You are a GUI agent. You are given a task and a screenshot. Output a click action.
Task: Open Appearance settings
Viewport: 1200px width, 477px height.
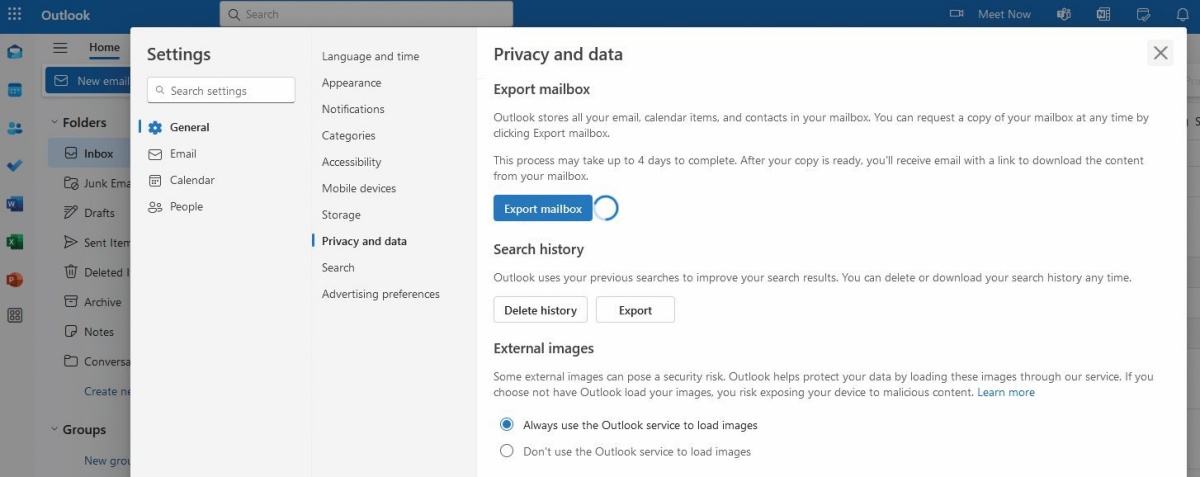click(x=351, y=83)
